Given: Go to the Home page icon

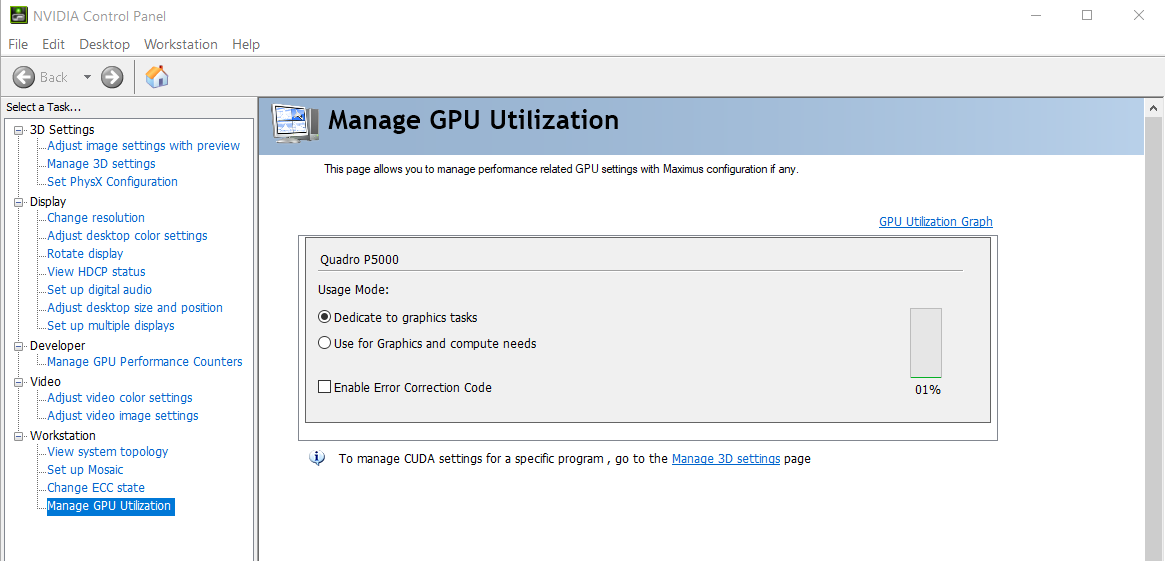Looking at the screenshot, I should [157, 77].
